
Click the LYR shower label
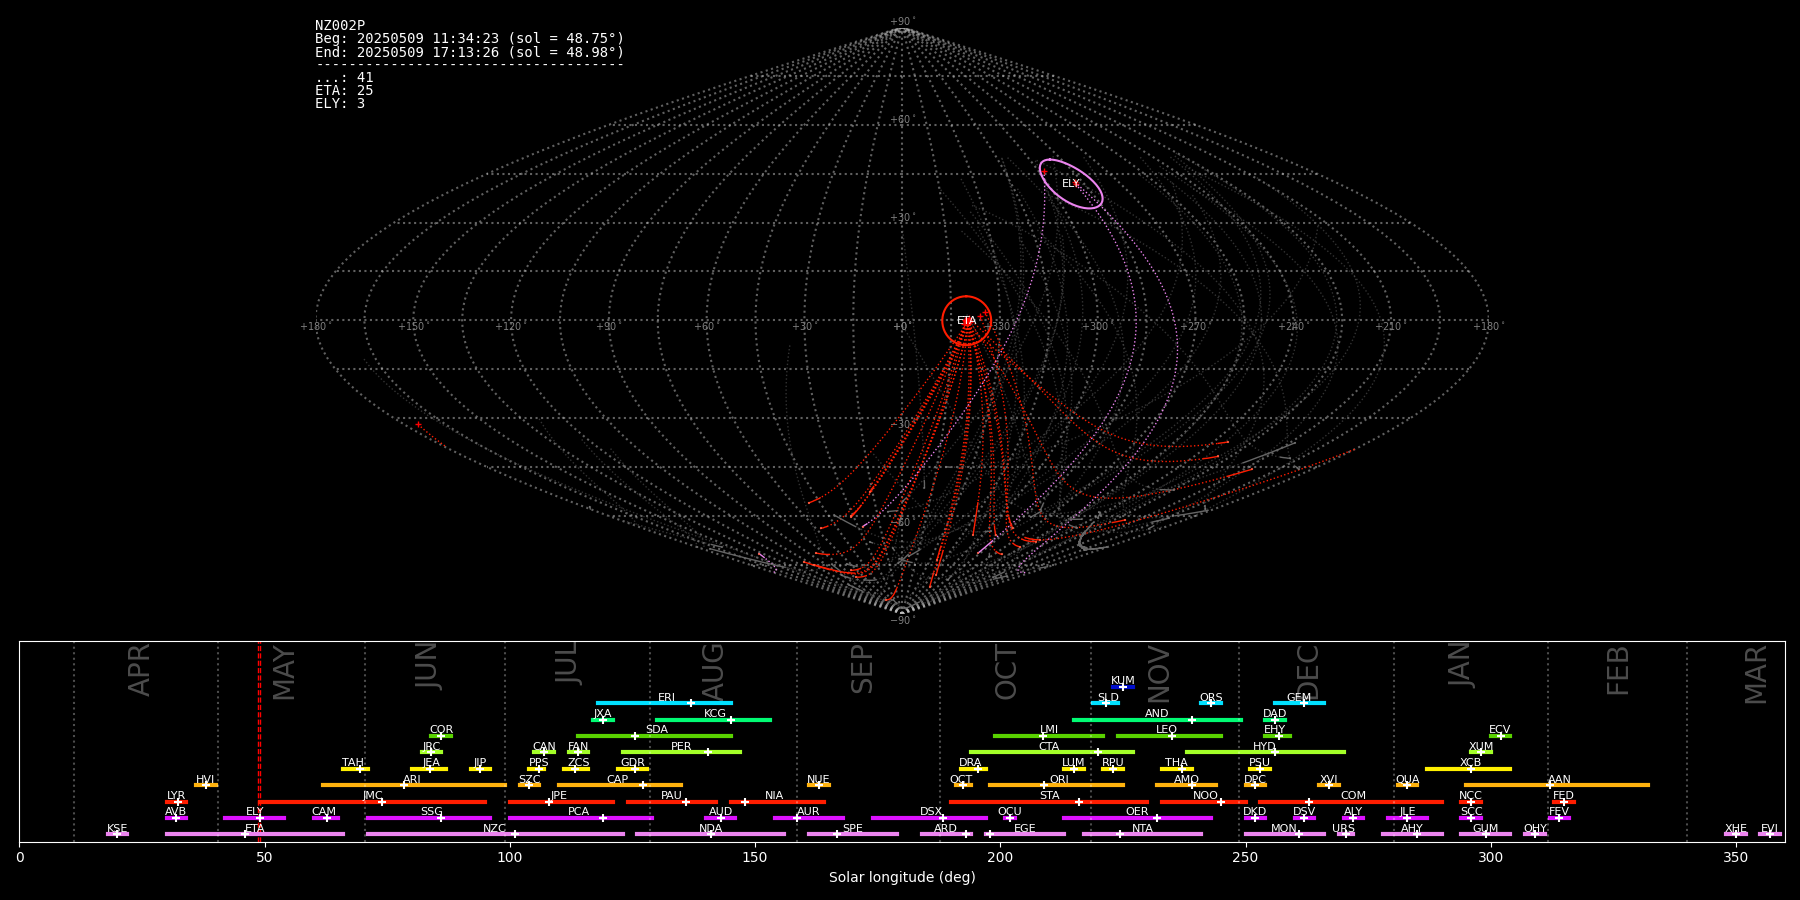point(176,796)
